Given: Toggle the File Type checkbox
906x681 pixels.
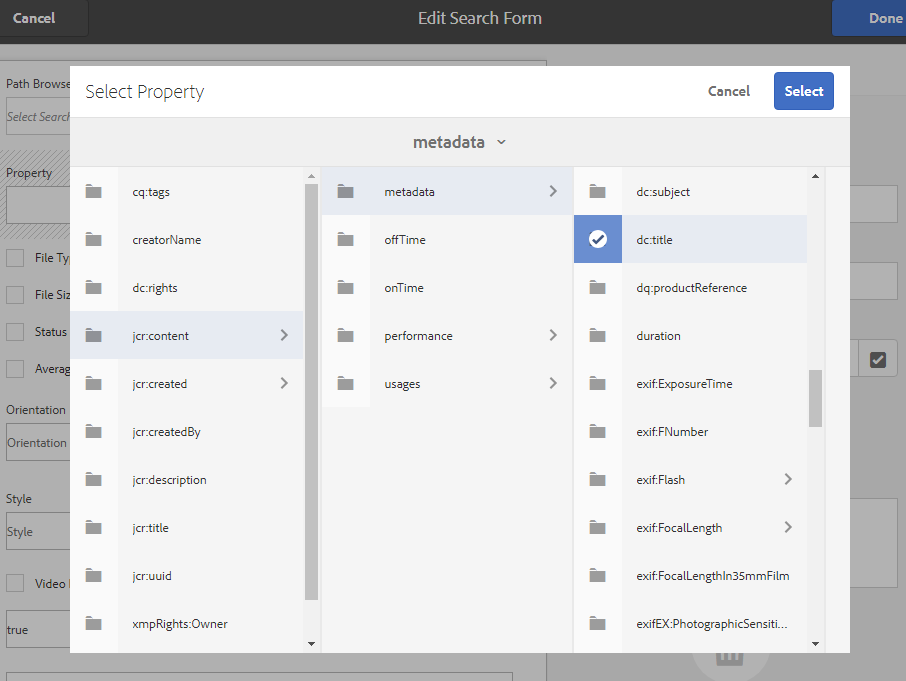Looking at the screenshot, I should [15, 258].
